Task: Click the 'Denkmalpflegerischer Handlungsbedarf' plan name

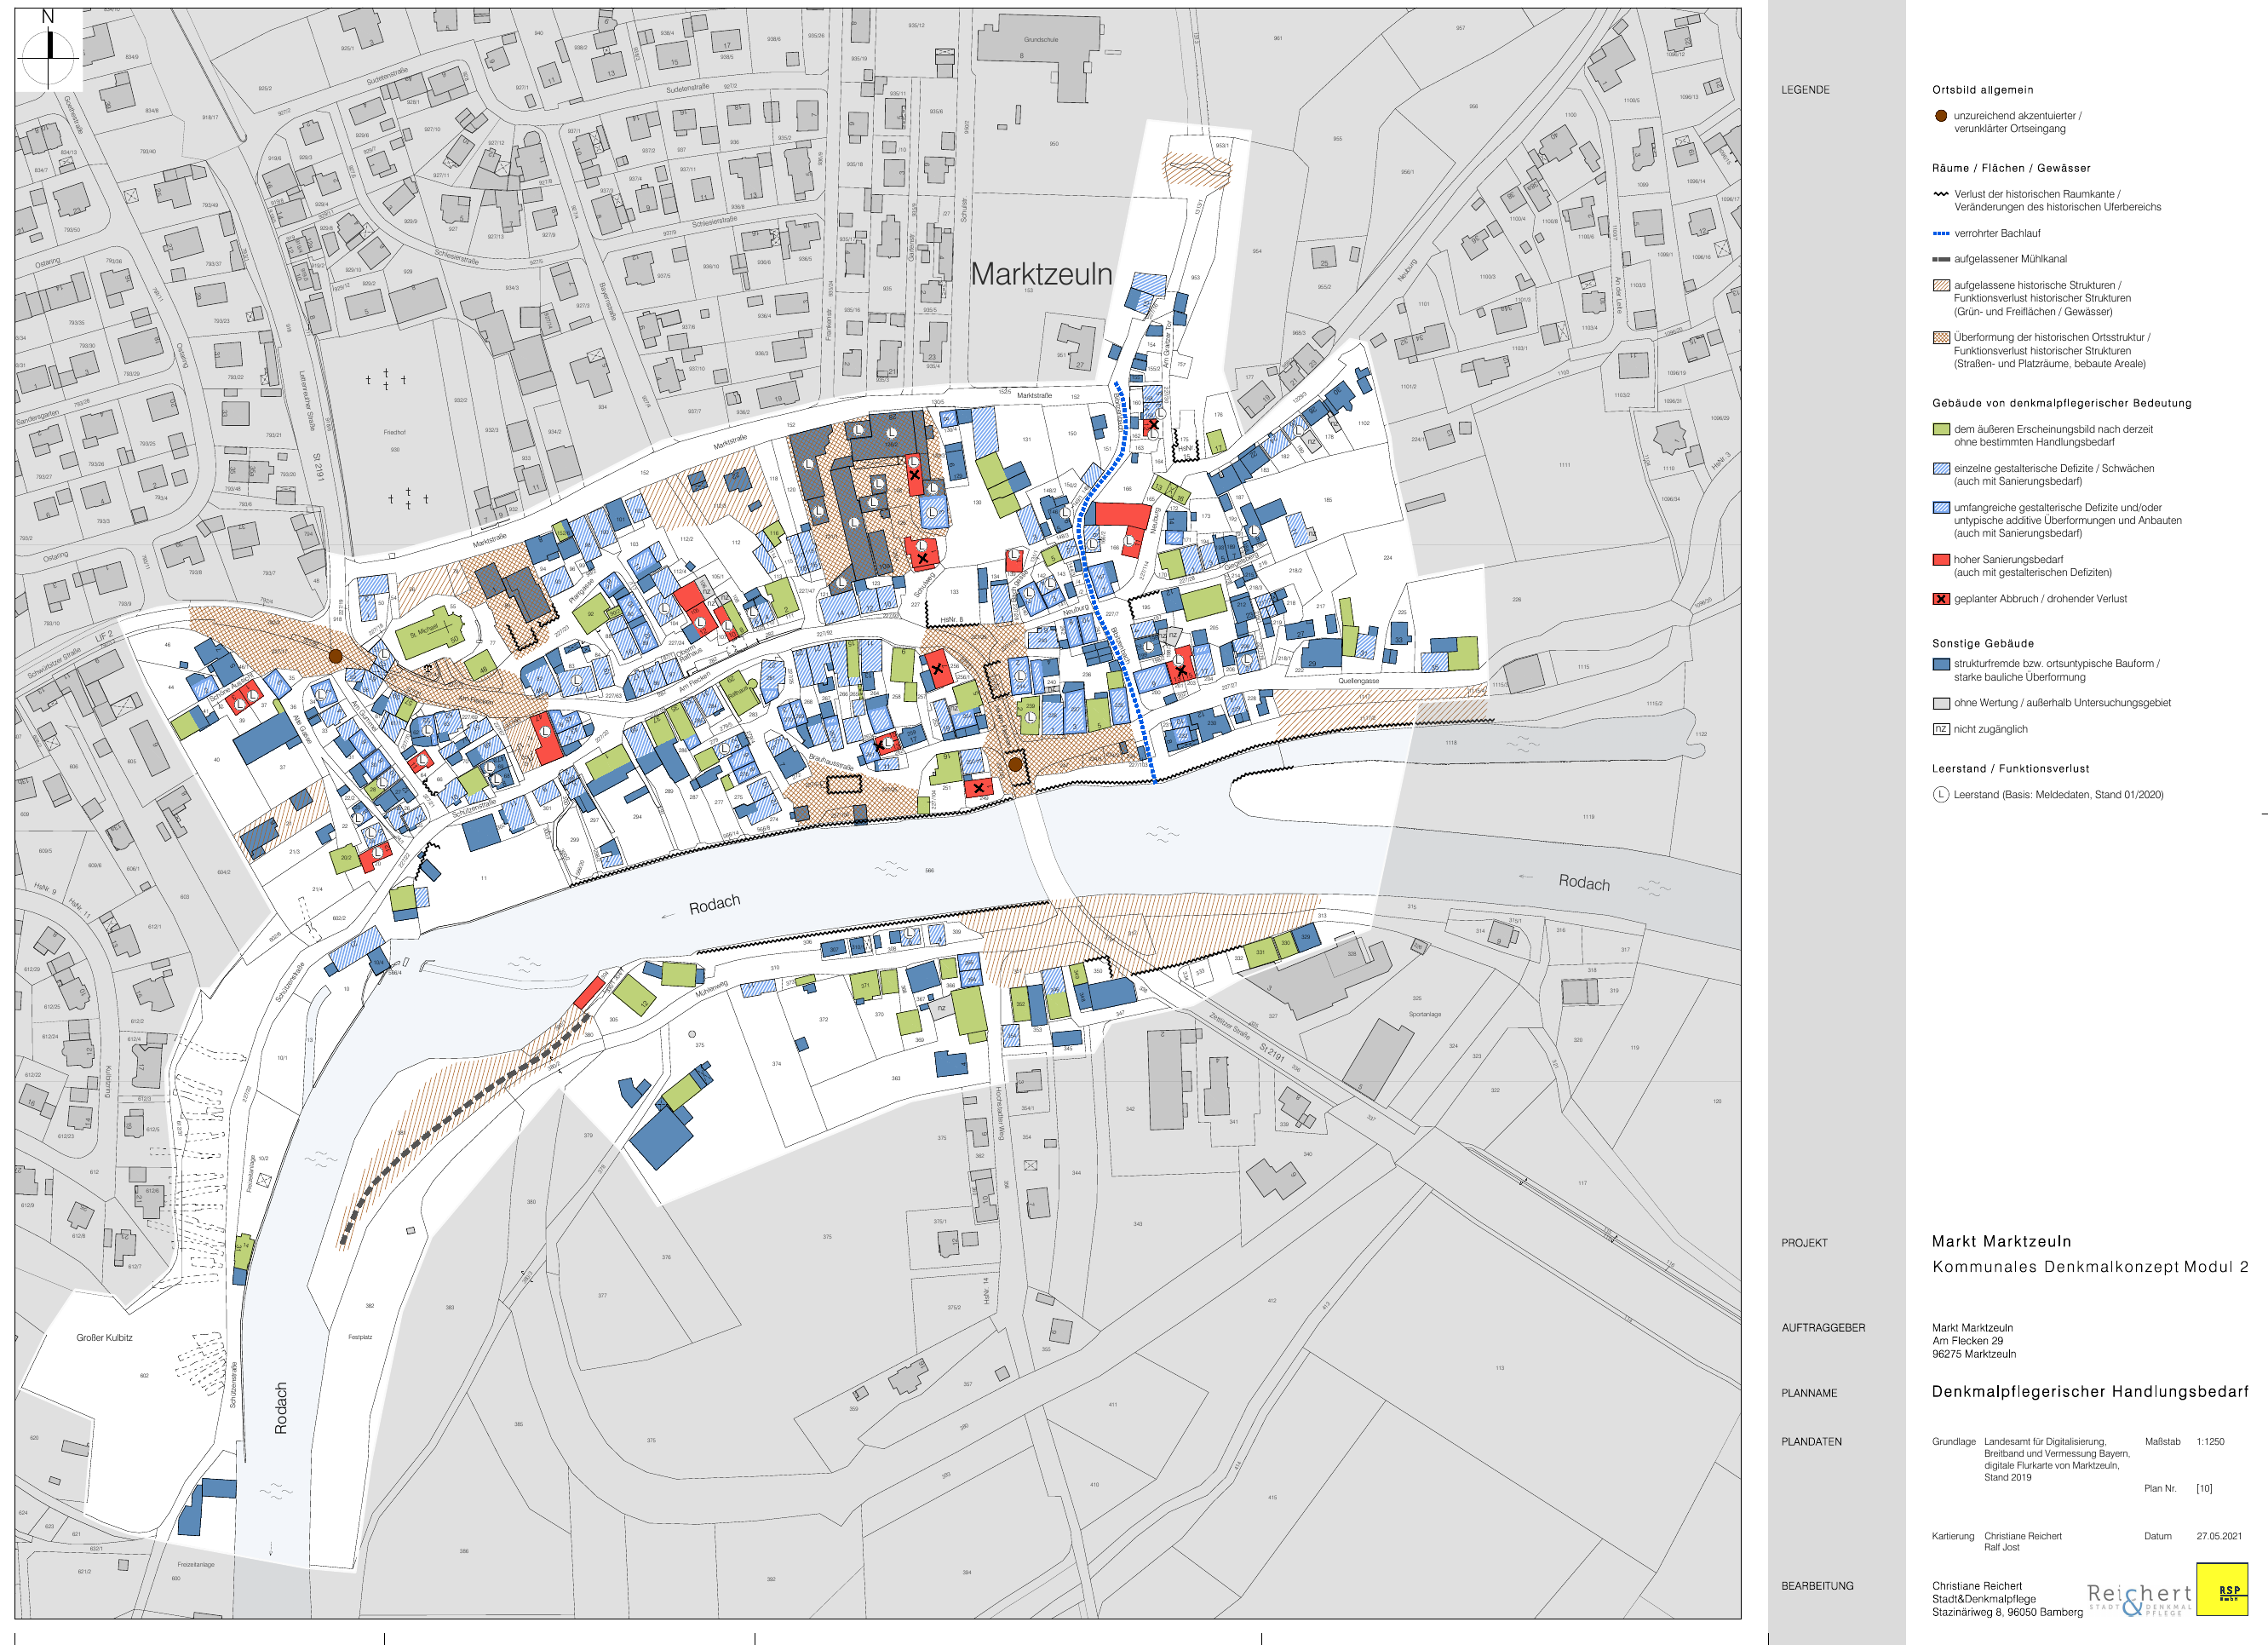Action: pyautogui.click(x=2089, y=1392)
